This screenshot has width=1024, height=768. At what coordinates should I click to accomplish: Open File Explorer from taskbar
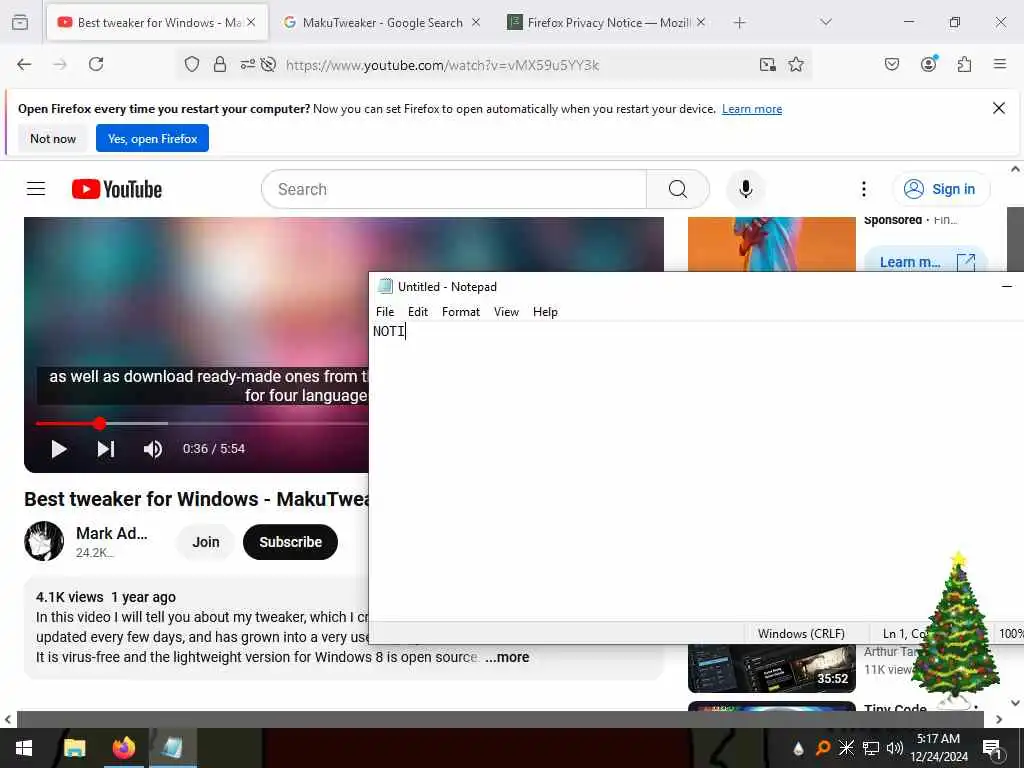[74, 748]
